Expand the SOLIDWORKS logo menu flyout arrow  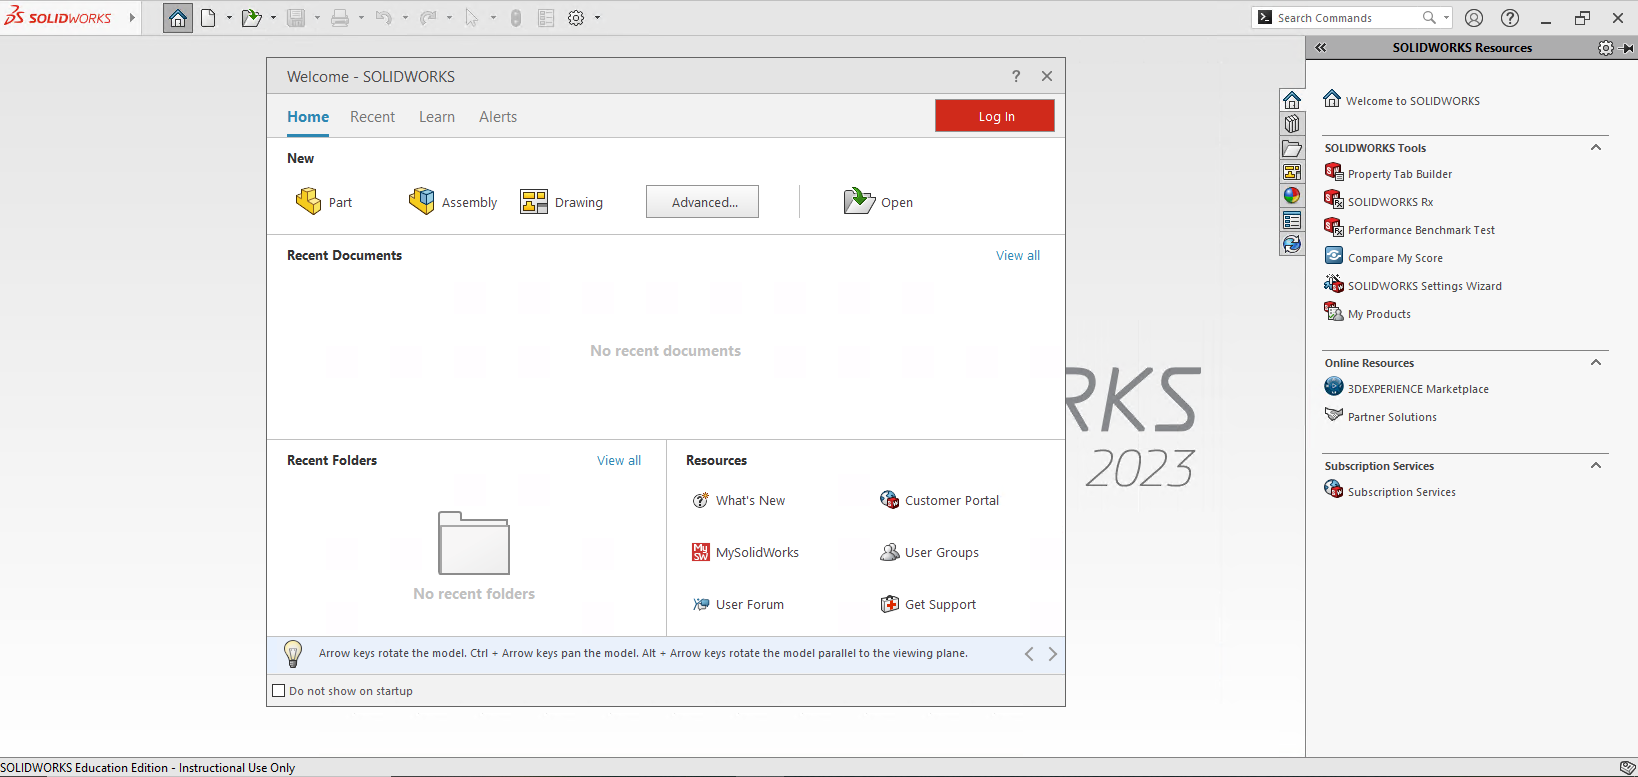132,18
